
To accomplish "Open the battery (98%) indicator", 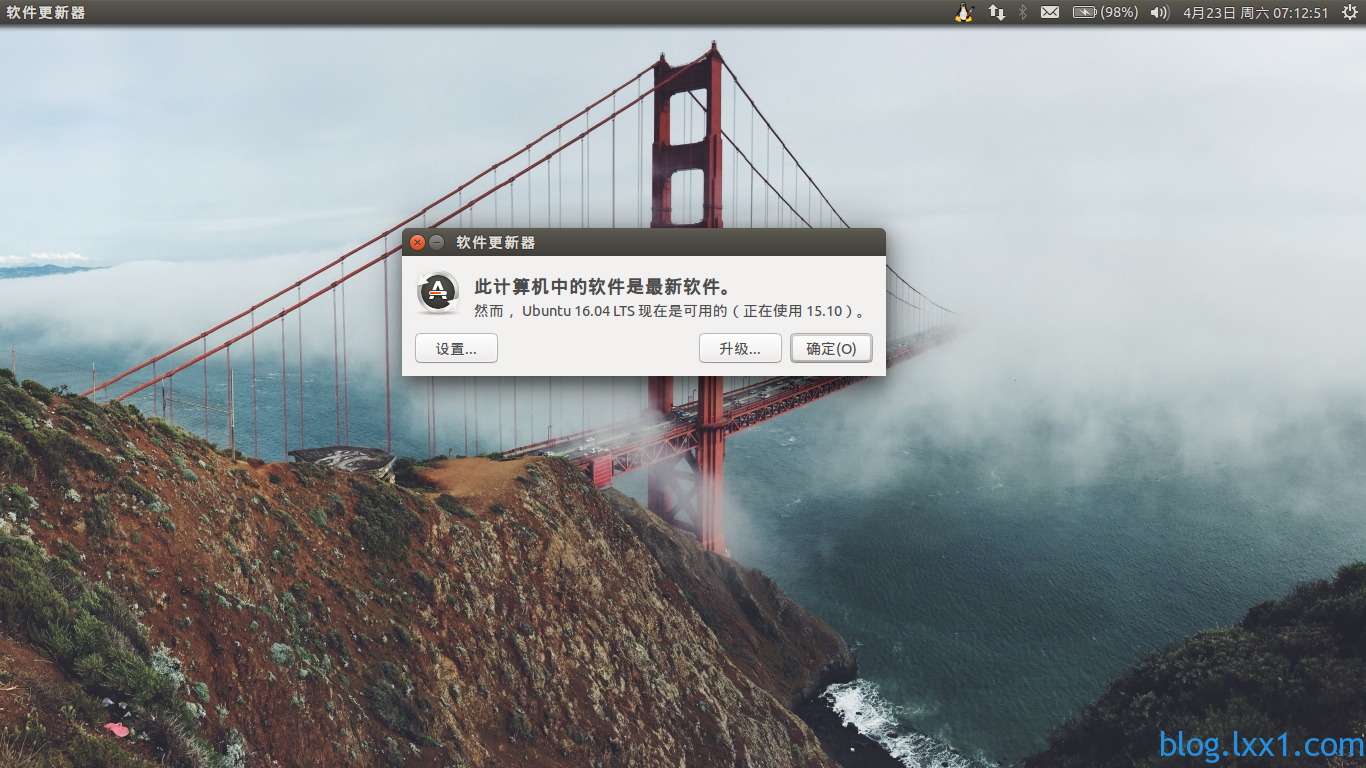I will pos(1105,12).
